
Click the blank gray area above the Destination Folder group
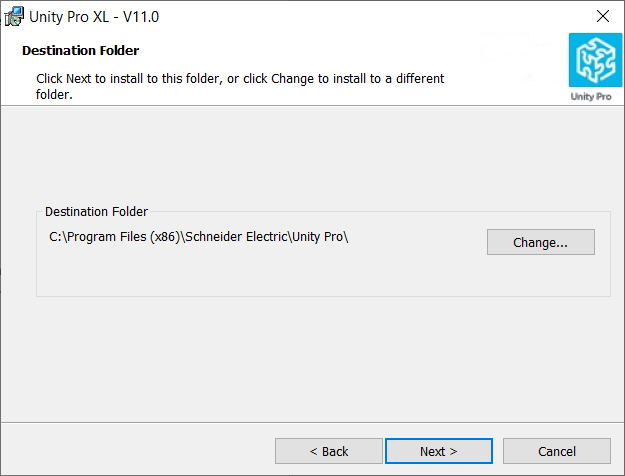tap(312, 157)
